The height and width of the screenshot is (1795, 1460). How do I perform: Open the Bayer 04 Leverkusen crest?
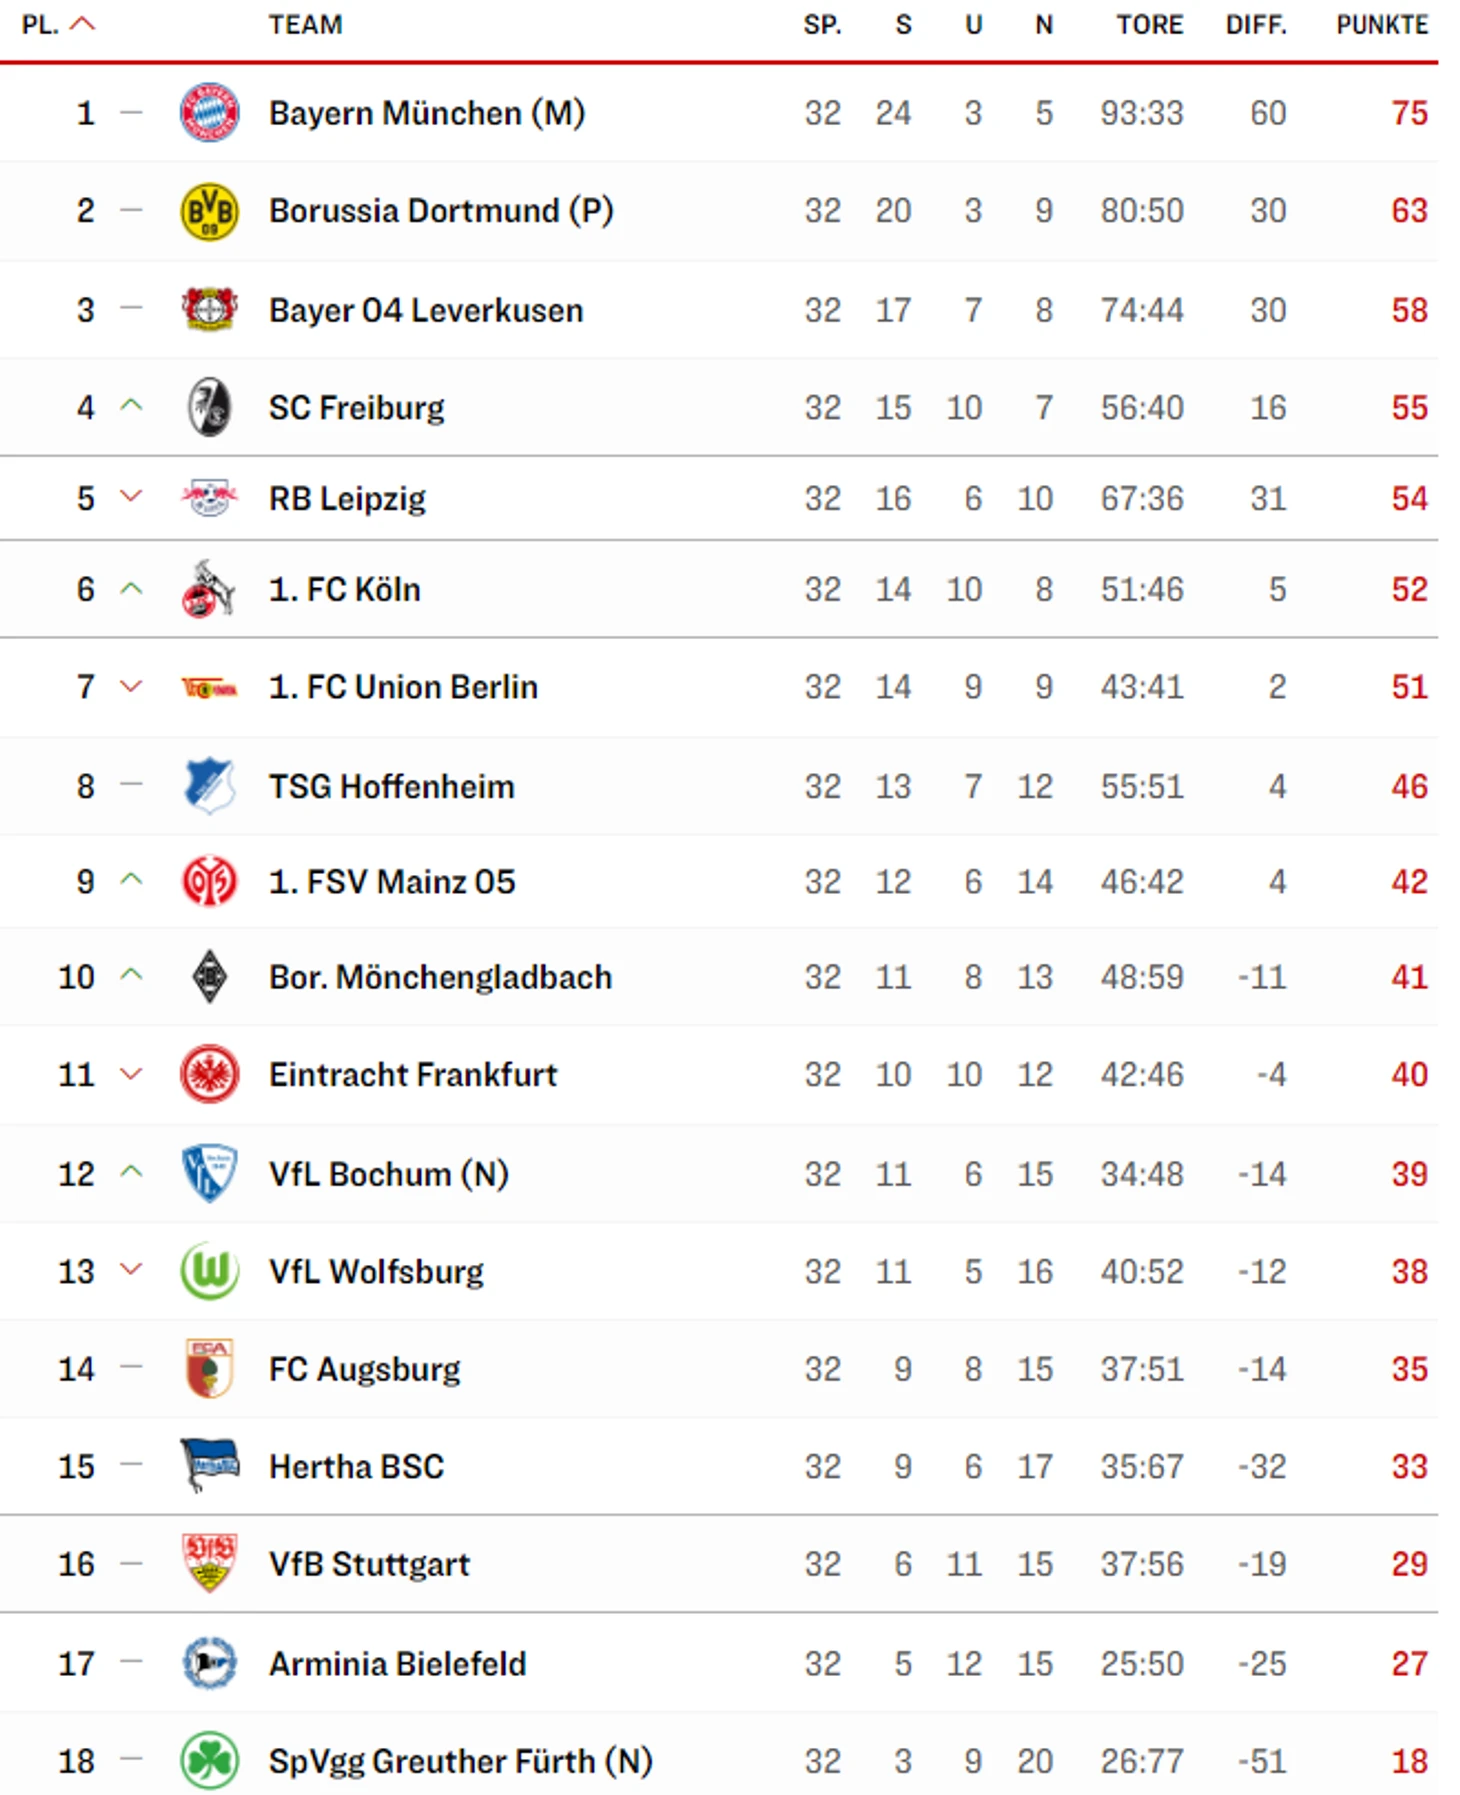(x=209, y=309)
